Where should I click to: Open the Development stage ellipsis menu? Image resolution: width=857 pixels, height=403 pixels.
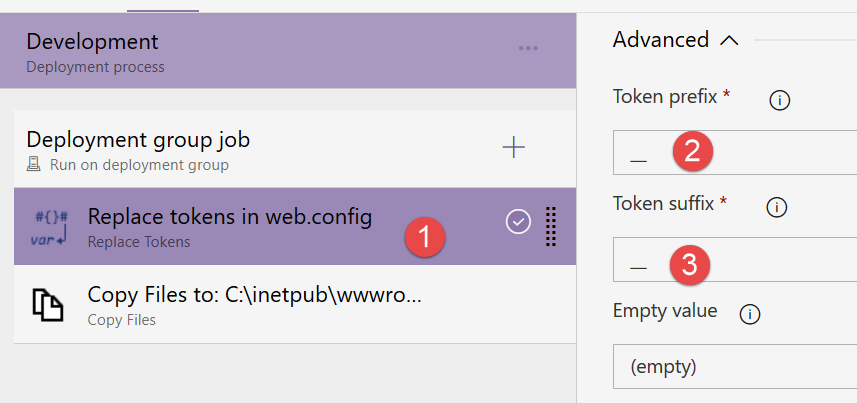528,48
